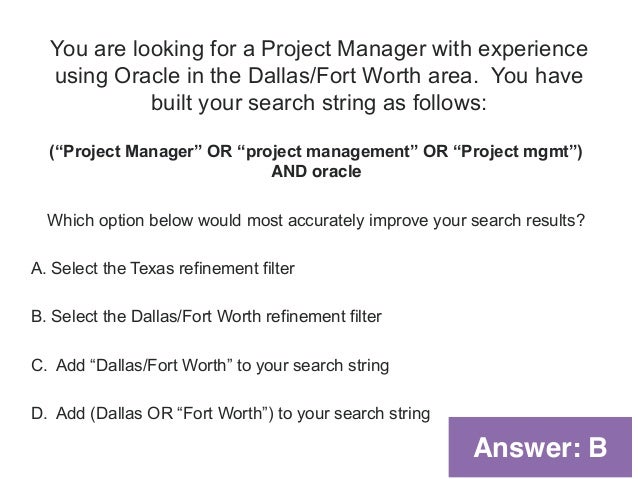Image resolution: width=638 pixels, height=479 pixels.
Task: Select option B, the Dallas/Fort Worth refinement filter
Action: pos(206,318)
